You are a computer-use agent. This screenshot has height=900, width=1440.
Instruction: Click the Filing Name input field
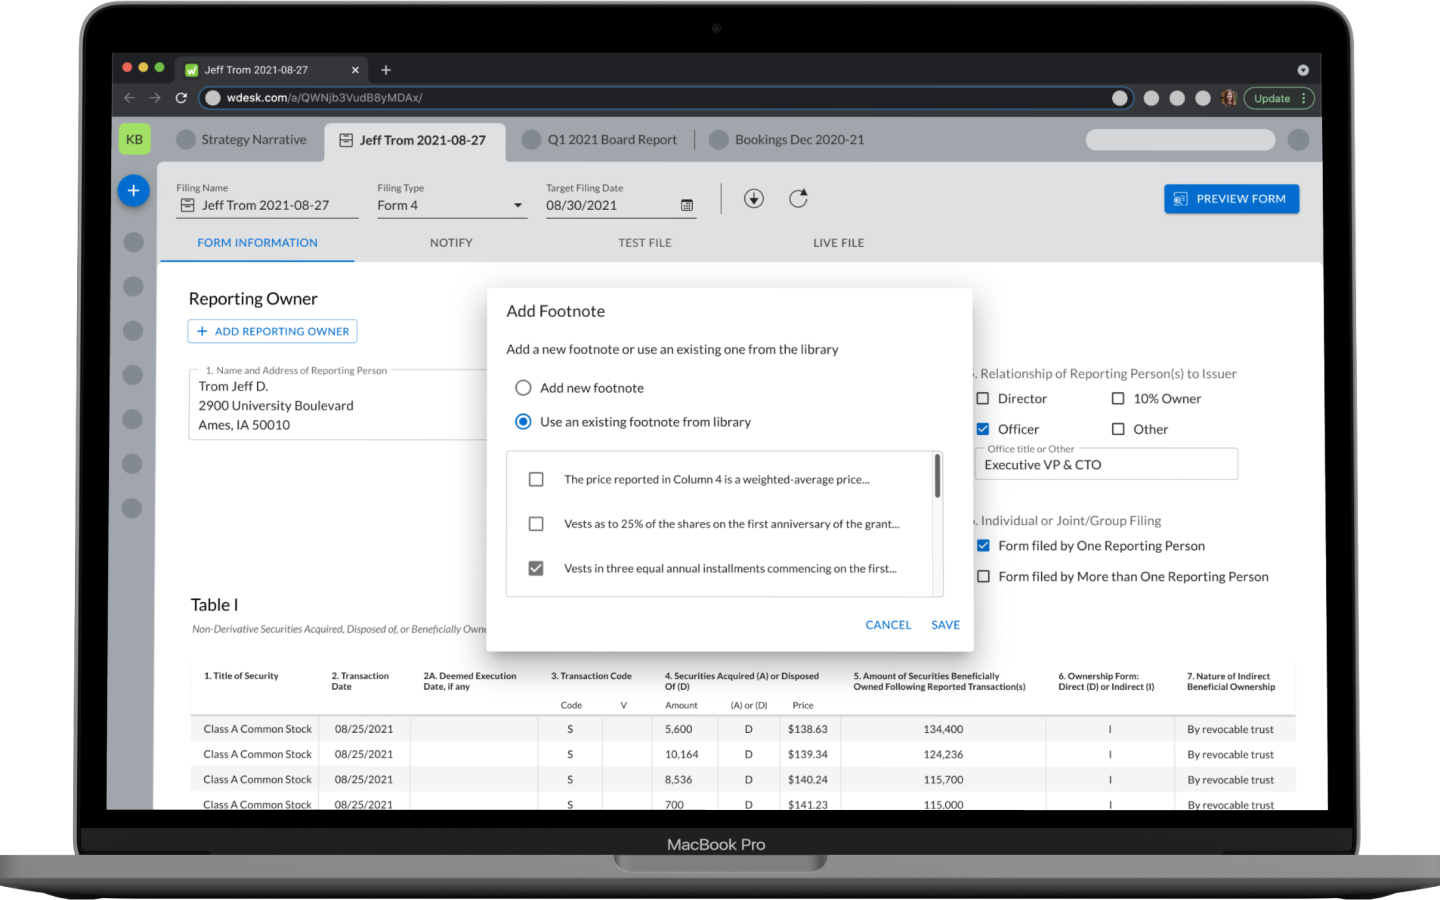[267, 205]
